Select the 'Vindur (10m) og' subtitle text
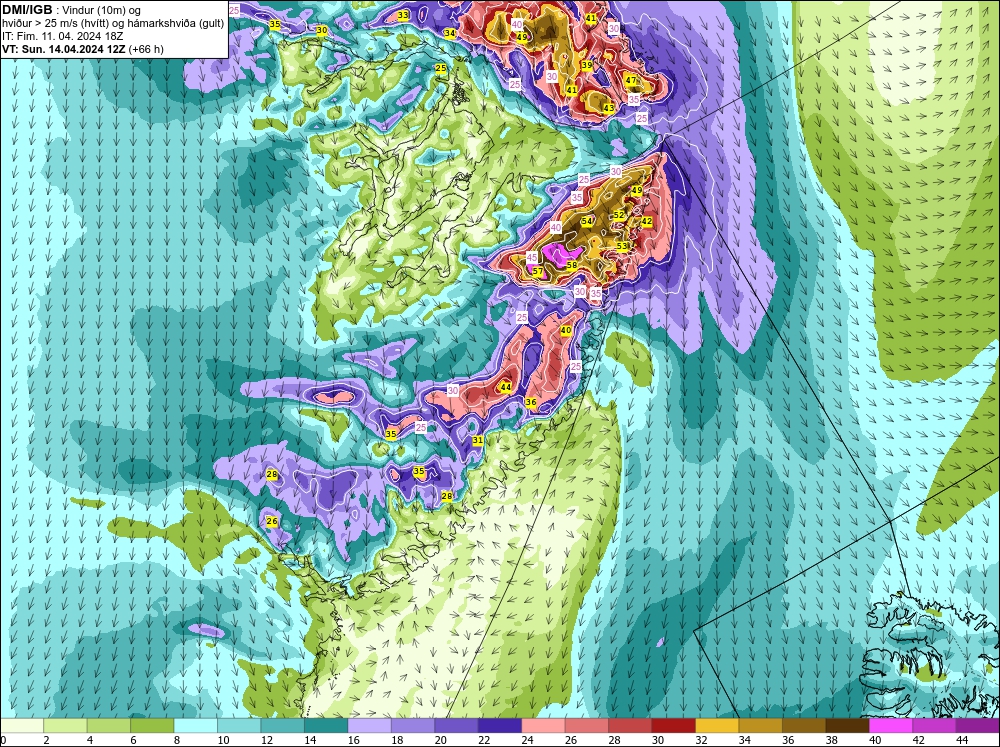 [x=103, y=10]
